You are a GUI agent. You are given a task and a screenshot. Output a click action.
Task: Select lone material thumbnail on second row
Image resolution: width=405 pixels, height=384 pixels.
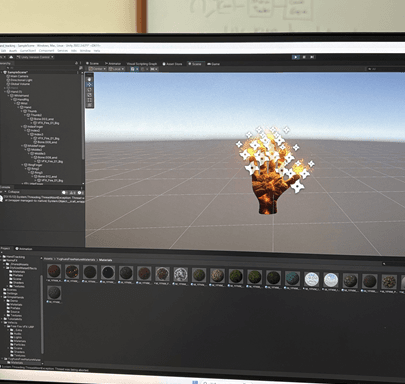pos(54,293)
